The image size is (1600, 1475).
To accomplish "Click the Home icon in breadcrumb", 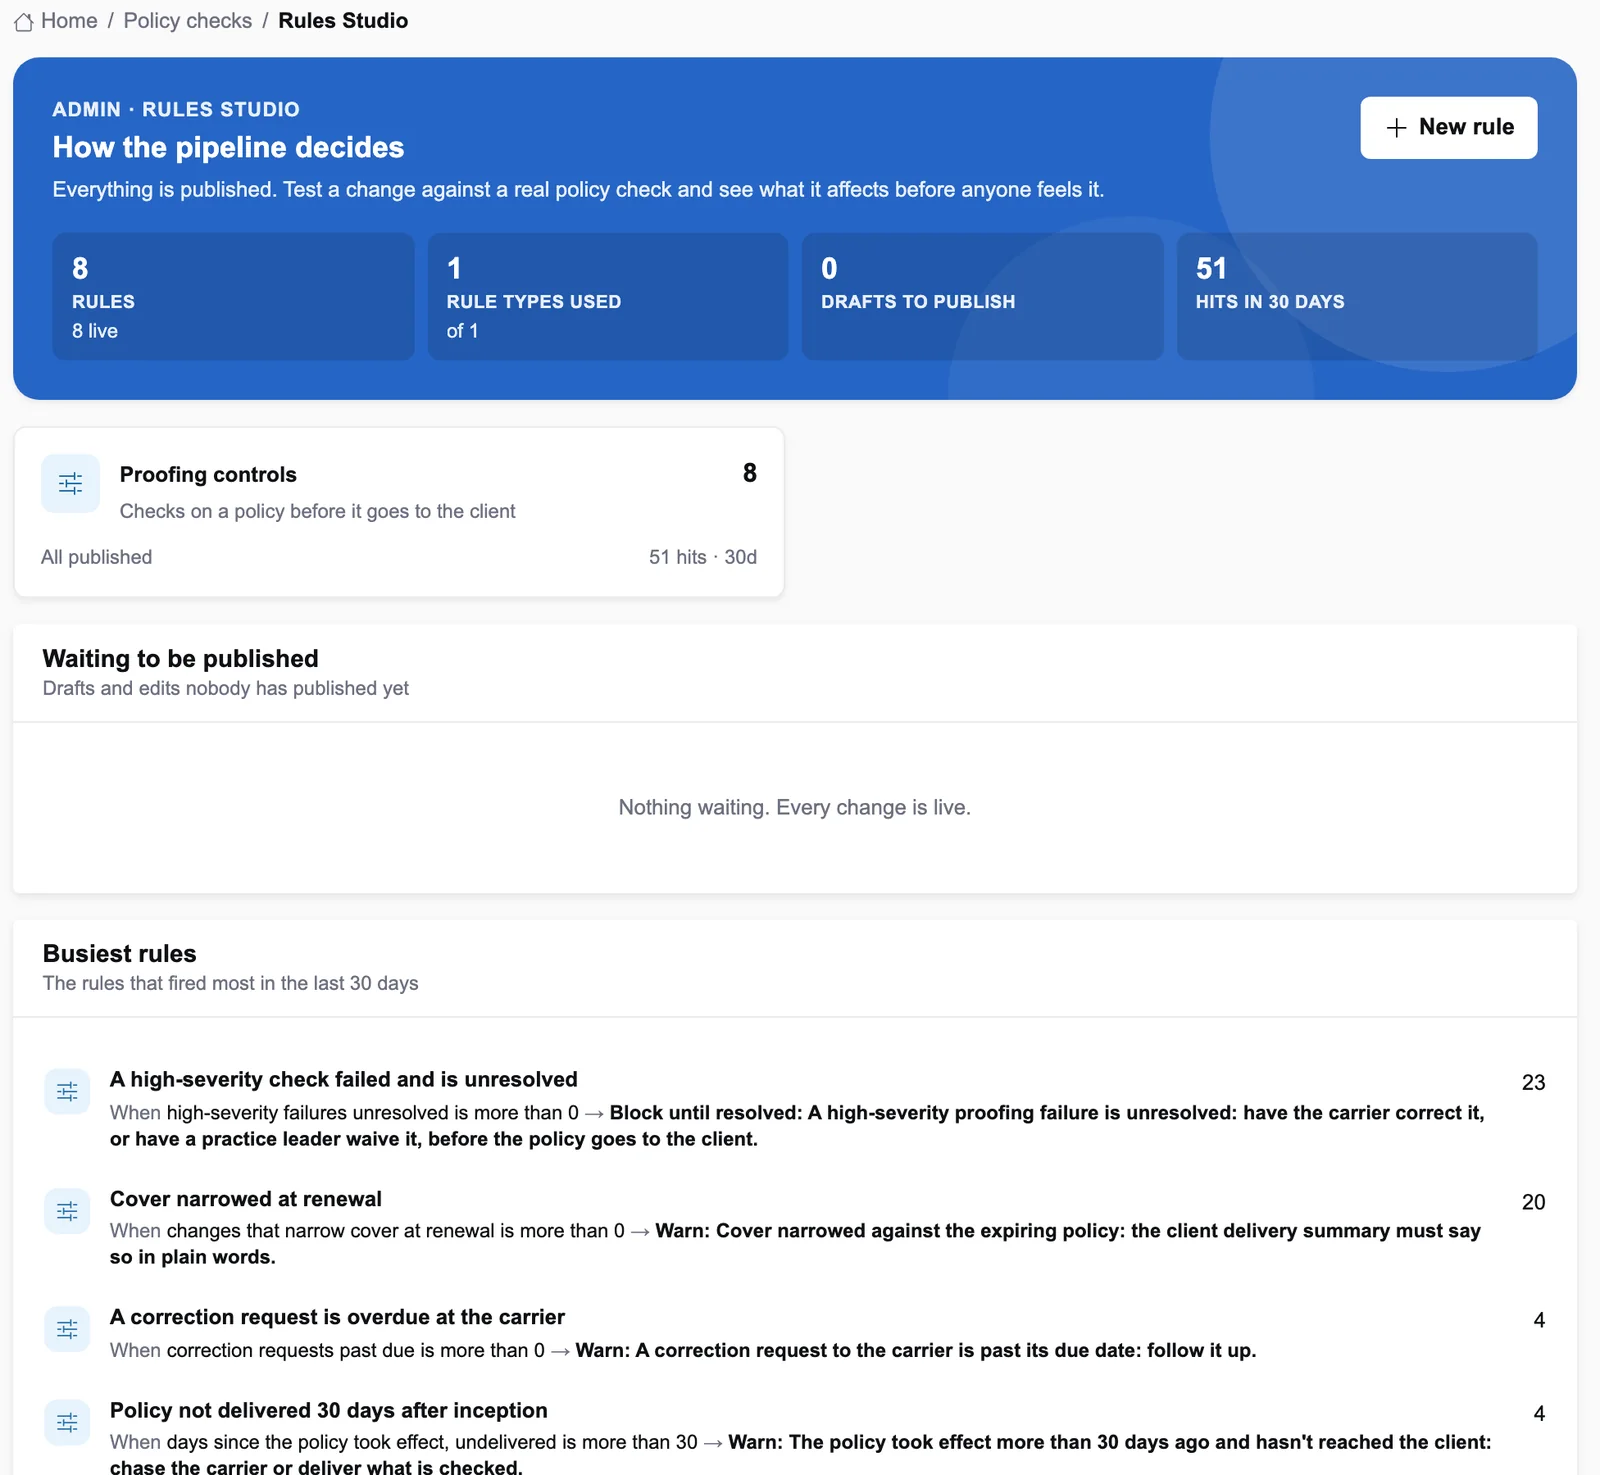I will (x=23, y=21).
